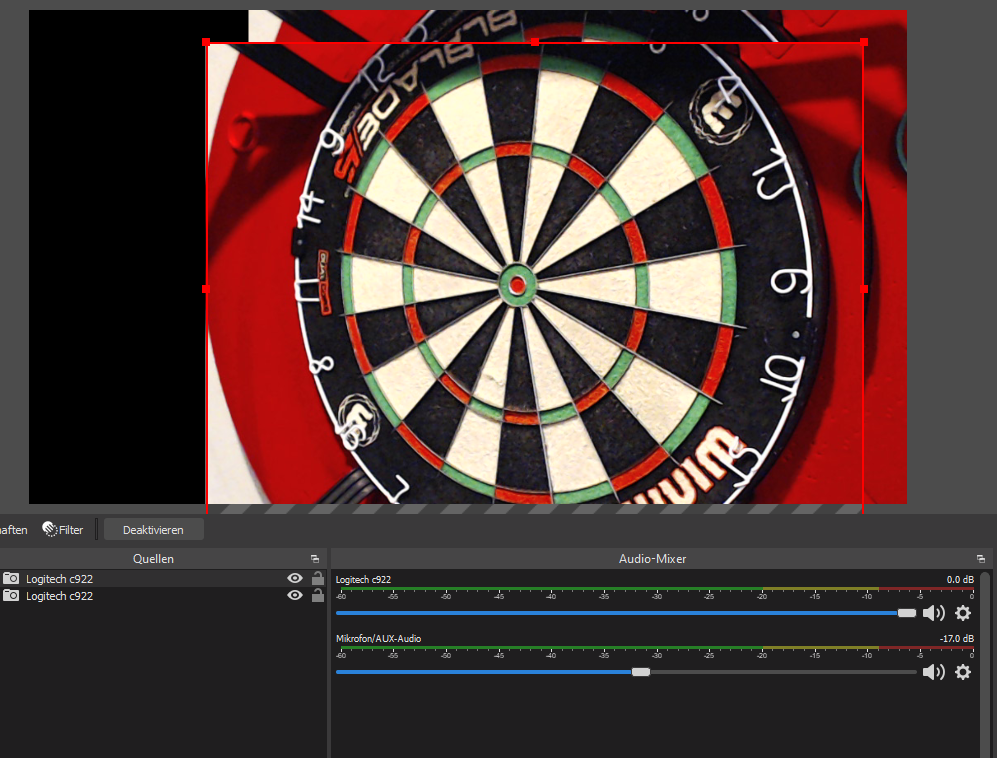Screen dimensions: 997x758
Task: Hide the first Logitech c922 source
Action: pyautogui.click(x=295, y=578)
